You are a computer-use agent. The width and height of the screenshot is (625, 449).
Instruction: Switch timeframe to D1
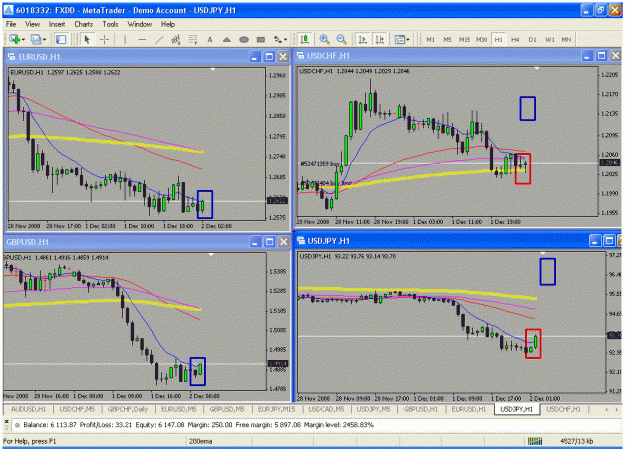[533, 39]
